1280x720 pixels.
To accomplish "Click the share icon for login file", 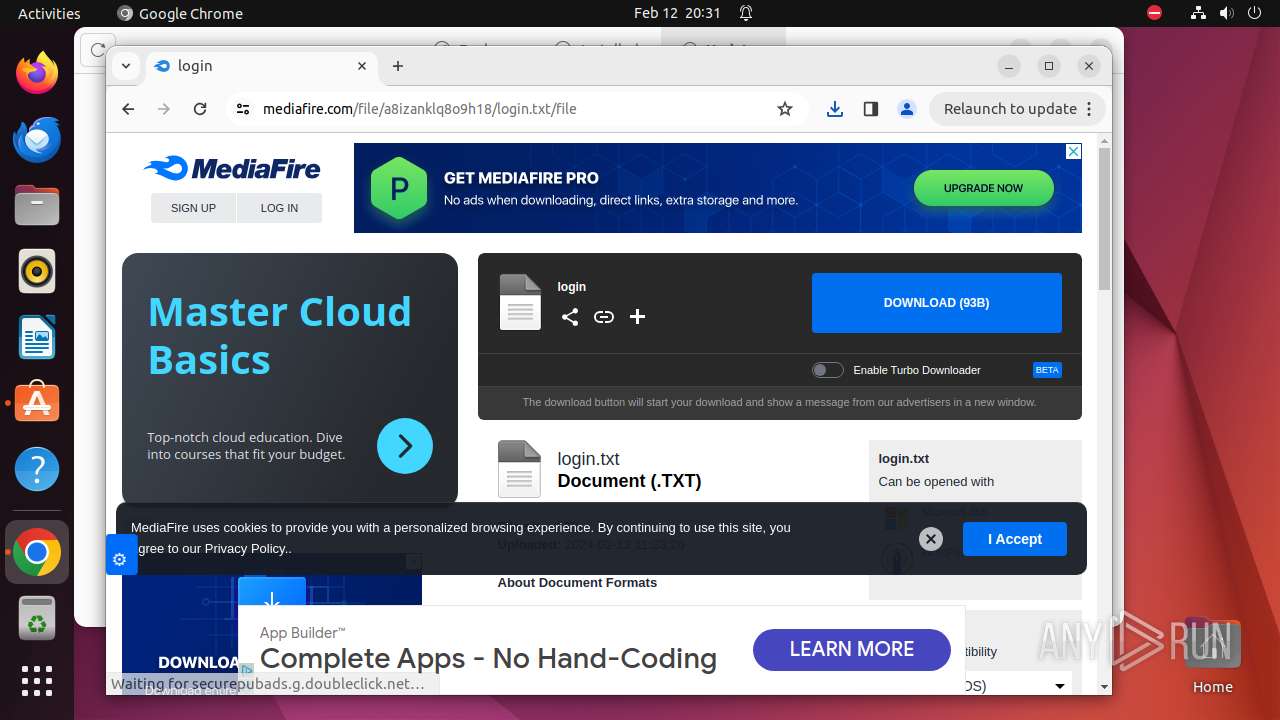I will point(570,317).
